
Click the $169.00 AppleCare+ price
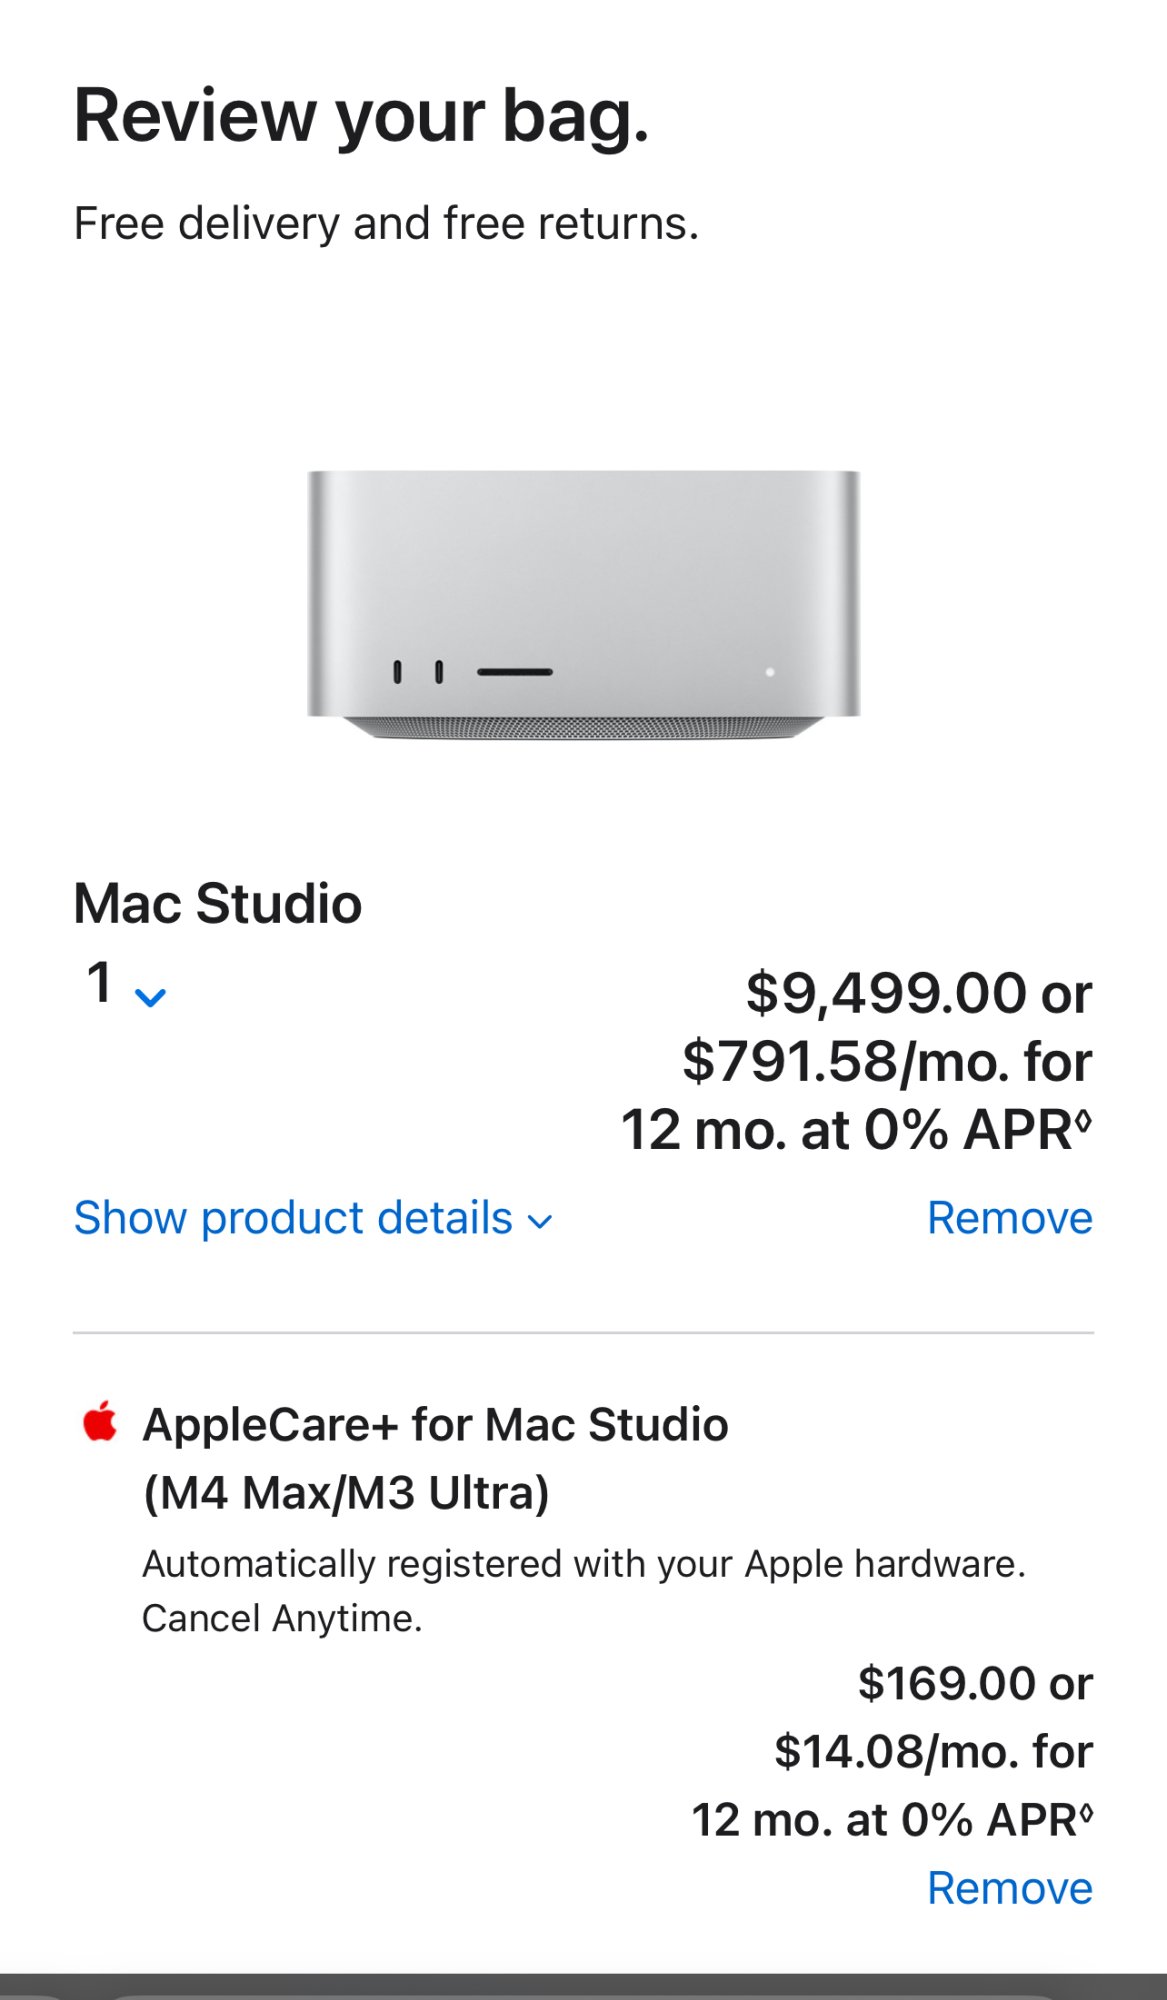pyautogui.click(x=947, y=1683)
